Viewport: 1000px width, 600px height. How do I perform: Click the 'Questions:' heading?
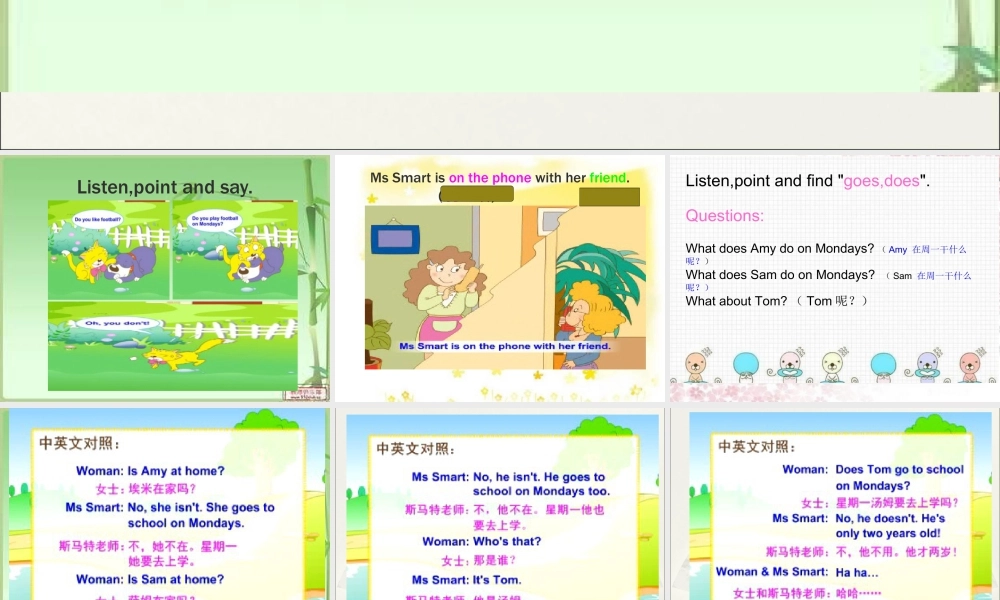724,216
